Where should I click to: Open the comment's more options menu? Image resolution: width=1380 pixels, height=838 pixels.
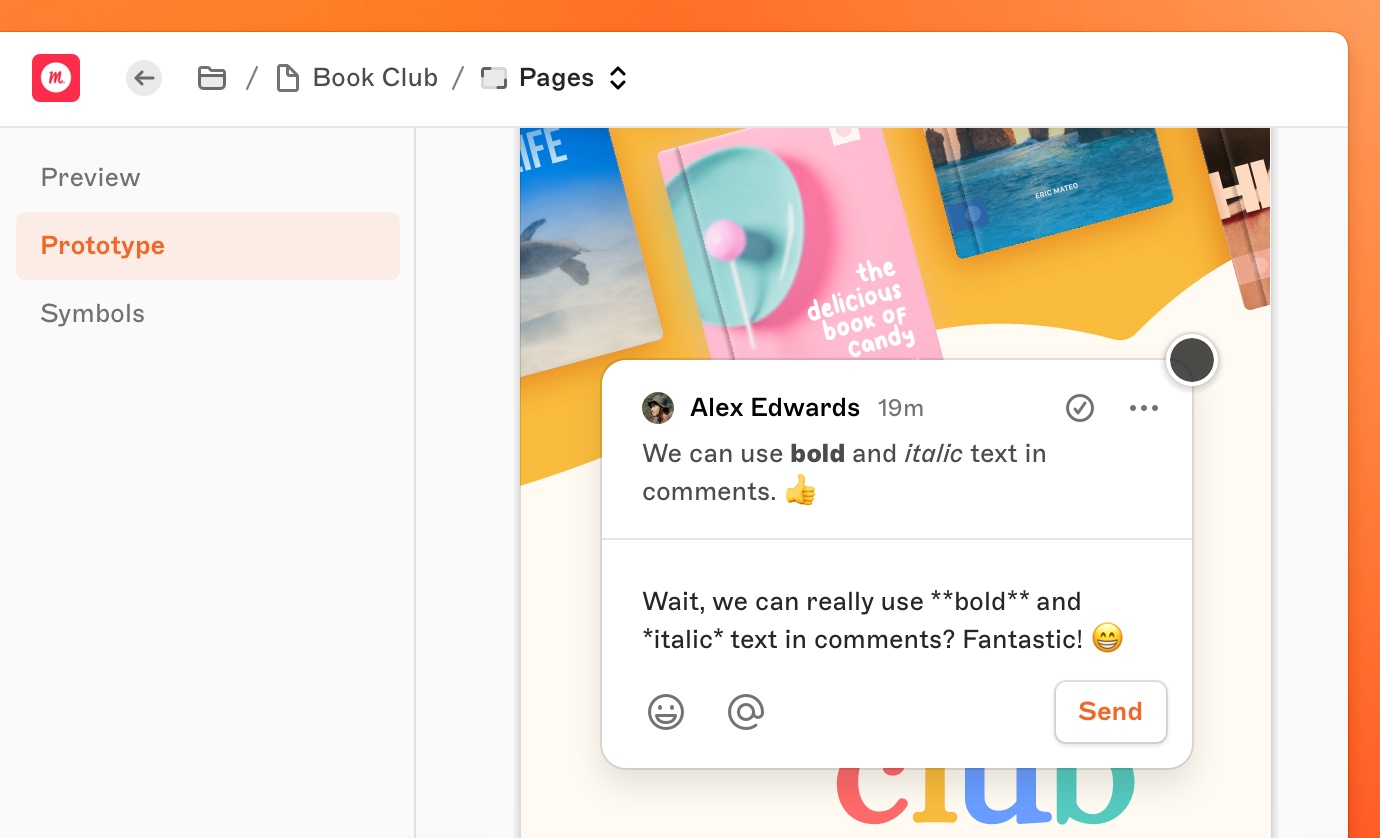1143,408
